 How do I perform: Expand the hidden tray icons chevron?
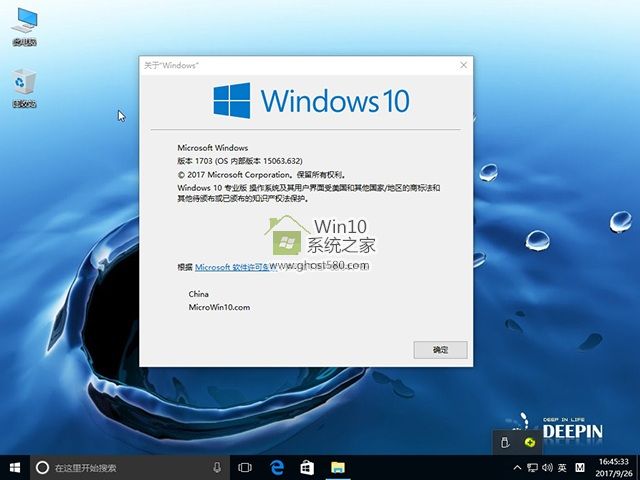coord(517,468)
